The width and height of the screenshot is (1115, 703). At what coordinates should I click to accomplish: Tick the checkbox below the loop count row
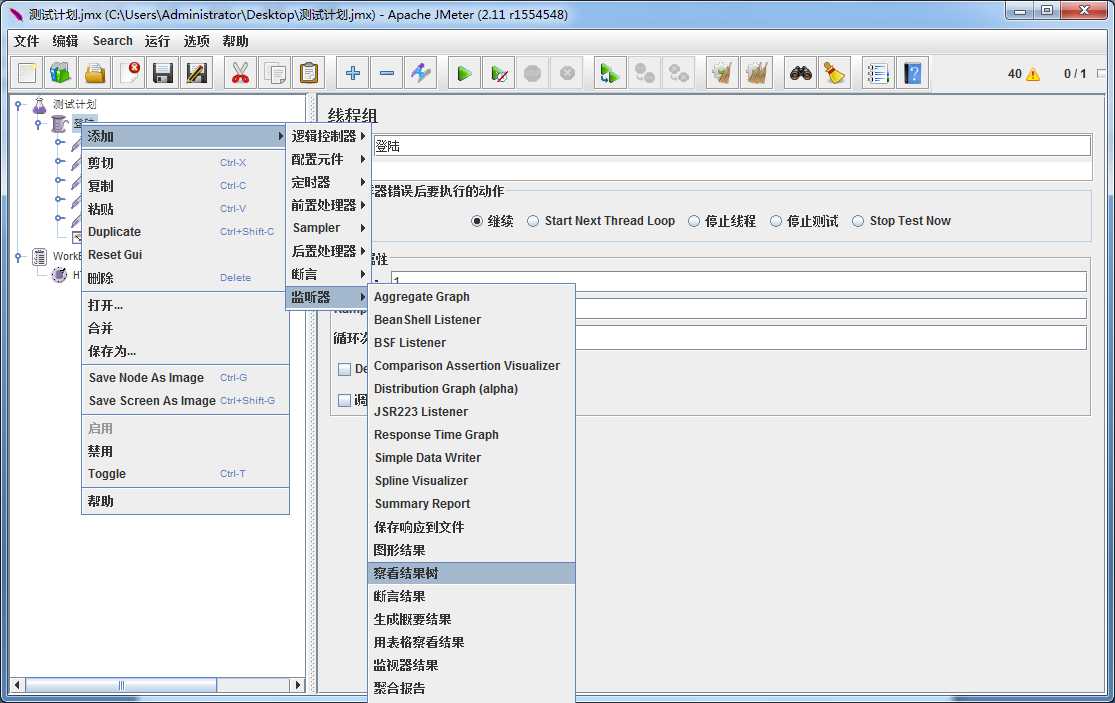point(344,369)
